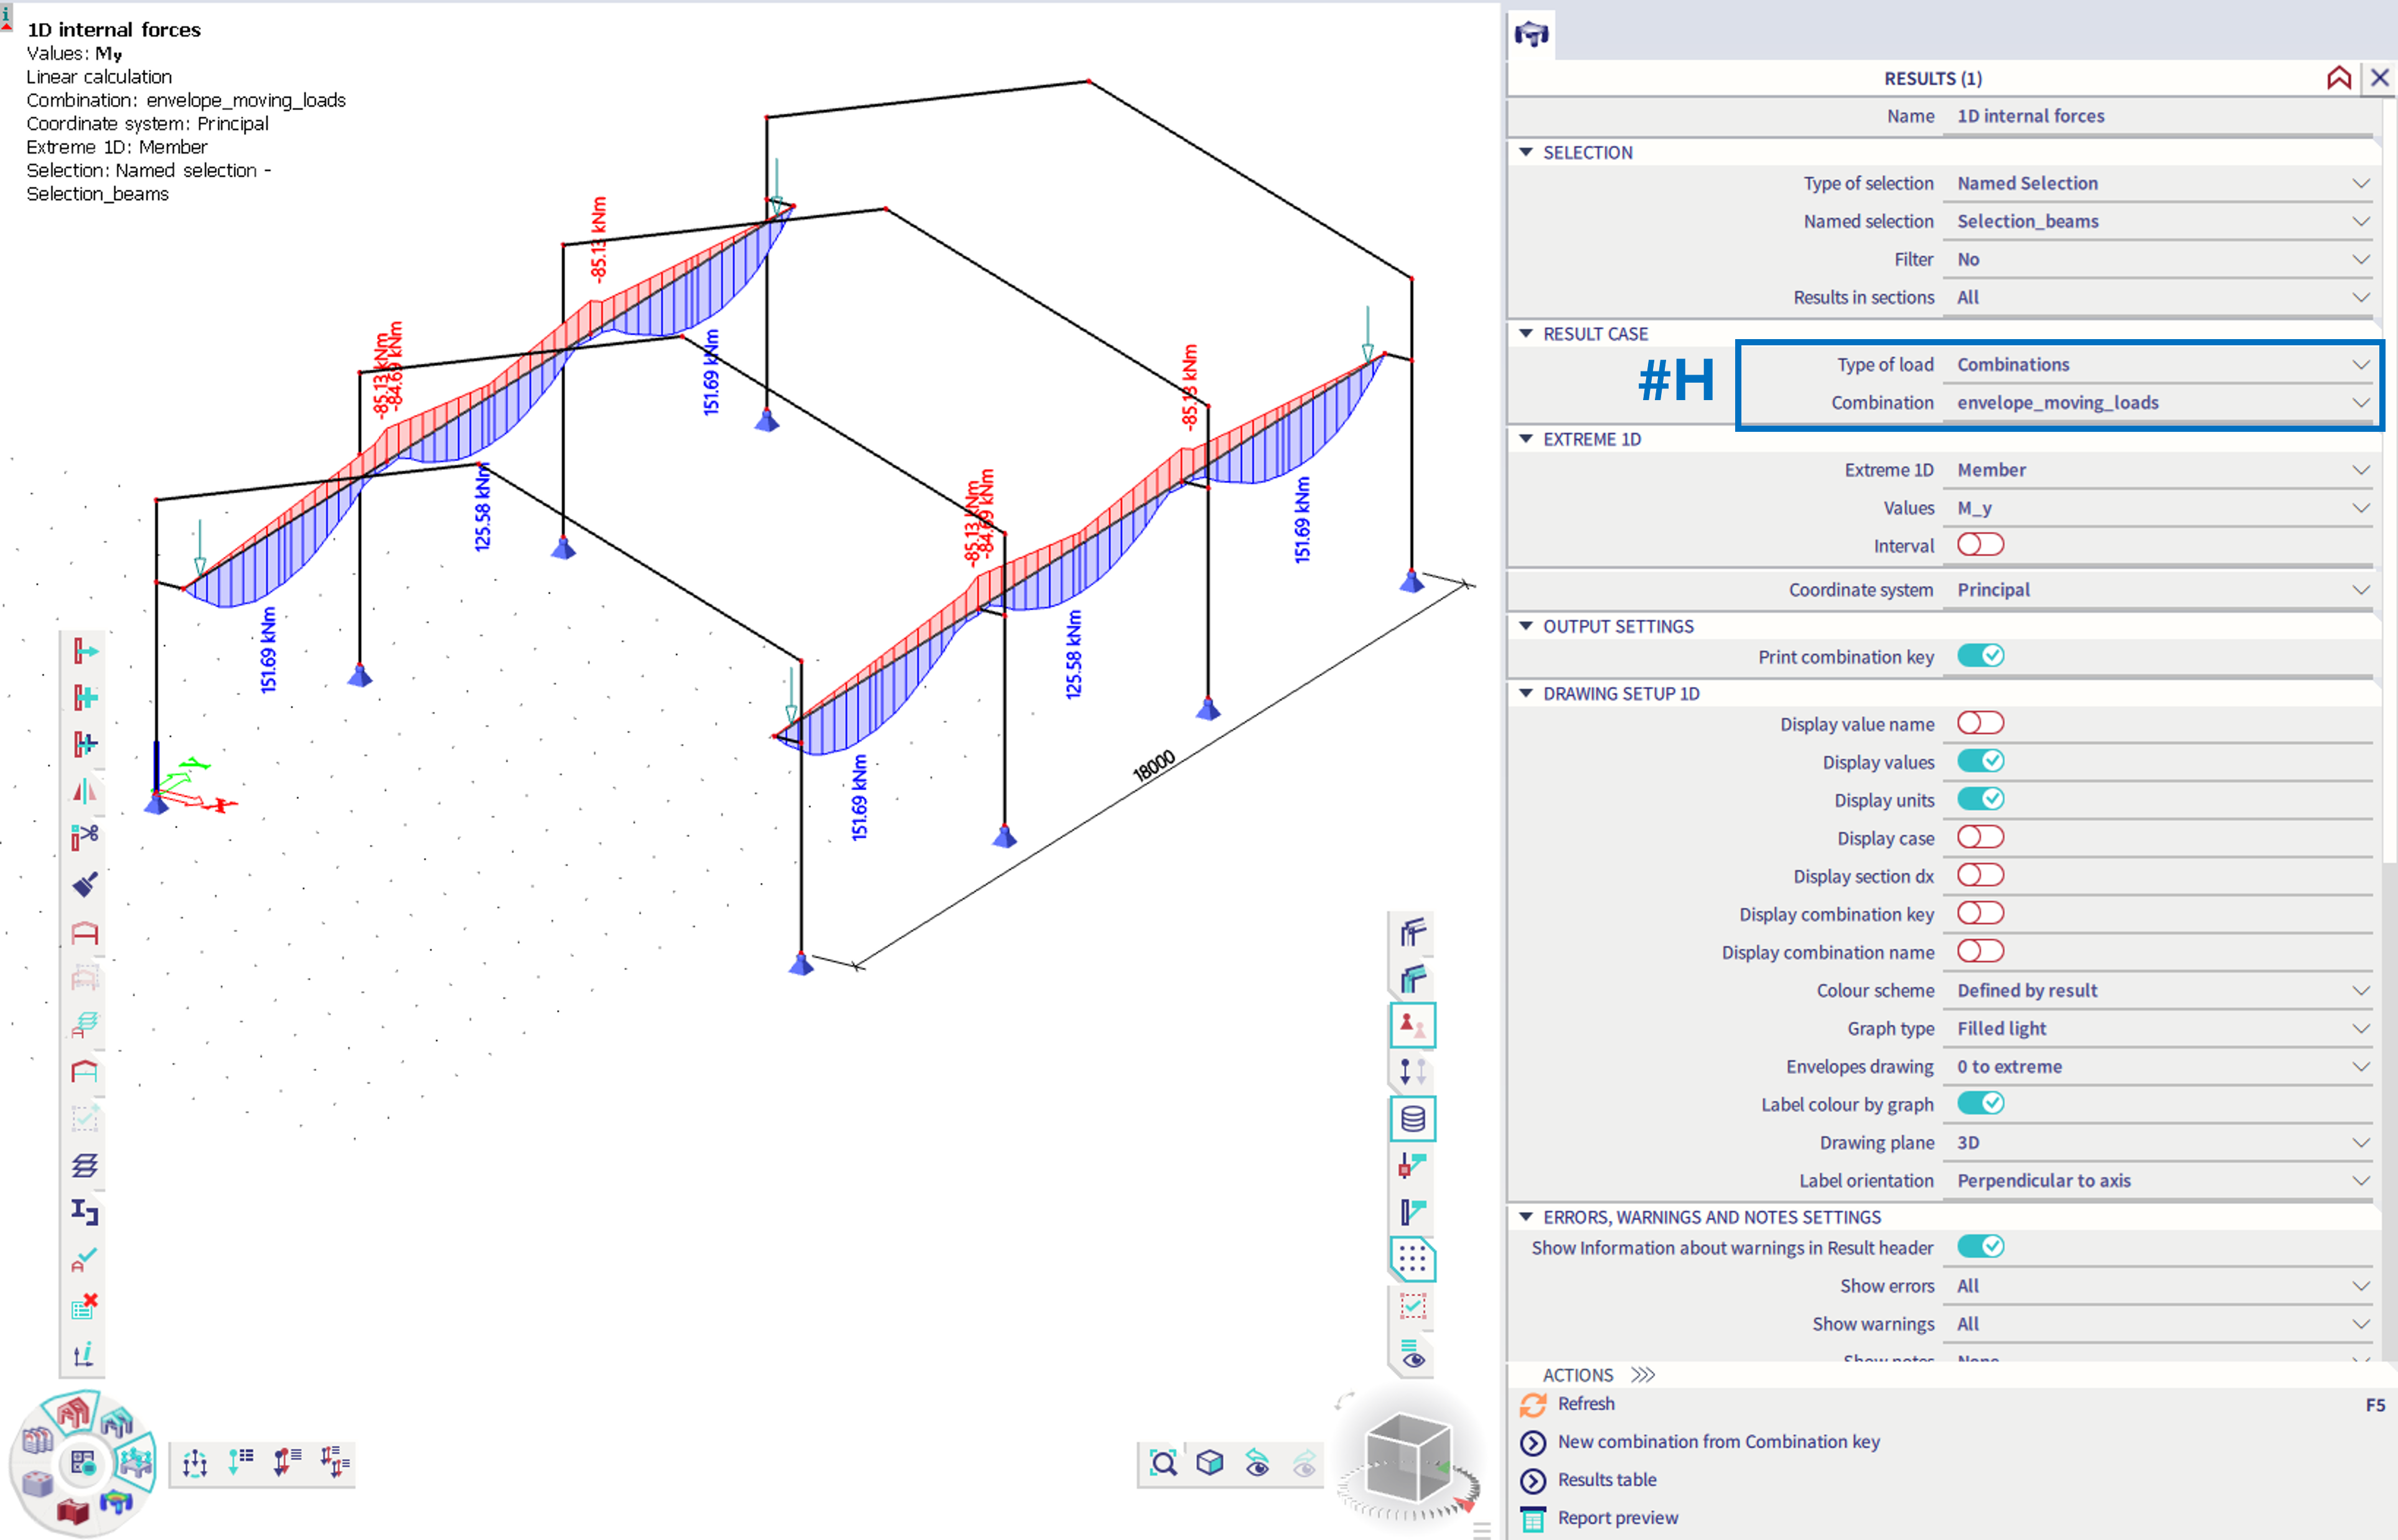
Task: Open the Results table action
Action: coord(1606,1480)
